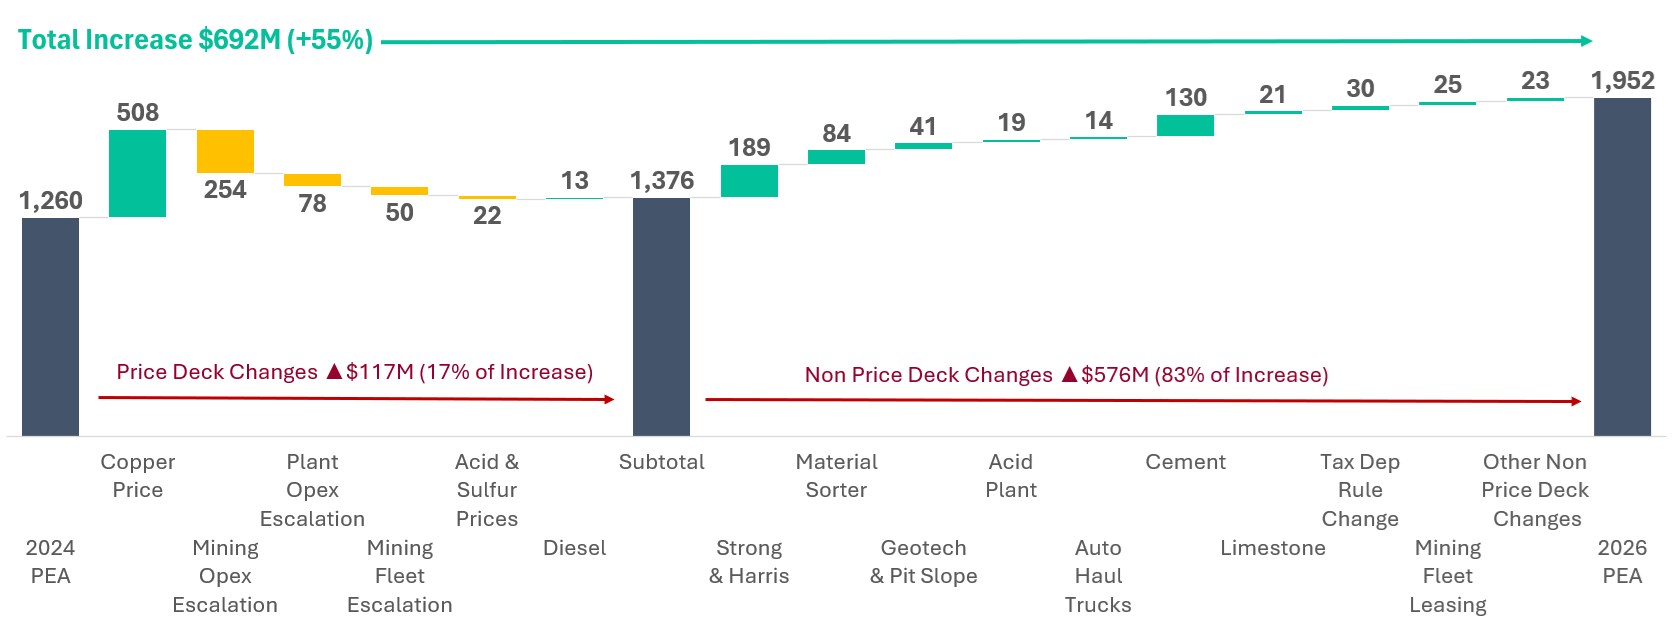Select the Geotech & Pit Slope axis label
The height and width of the screenshot is (627, 1680).
coord(923,562)
